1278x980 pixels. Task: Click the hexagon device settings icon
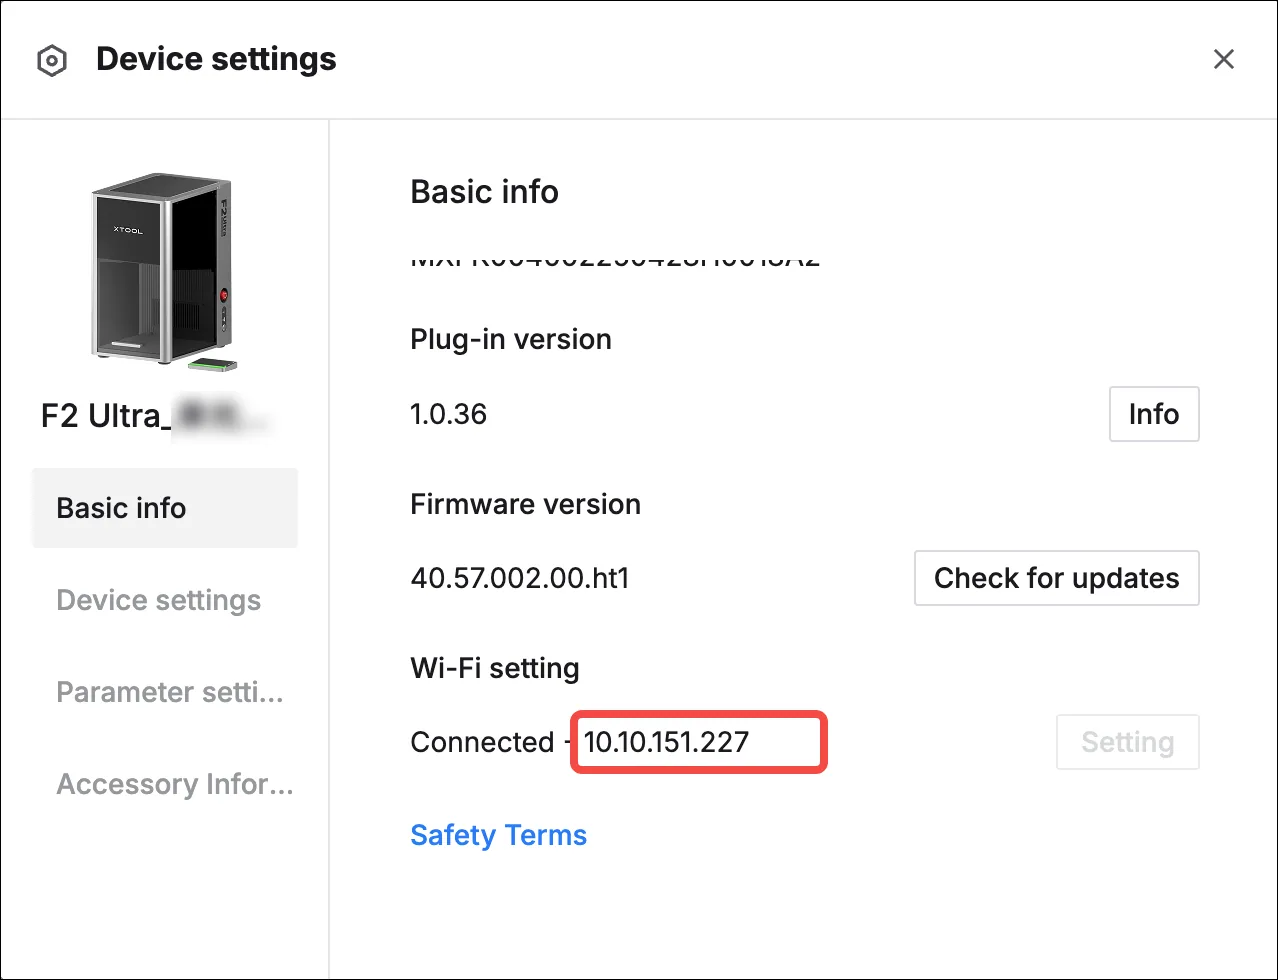(51, 61)
